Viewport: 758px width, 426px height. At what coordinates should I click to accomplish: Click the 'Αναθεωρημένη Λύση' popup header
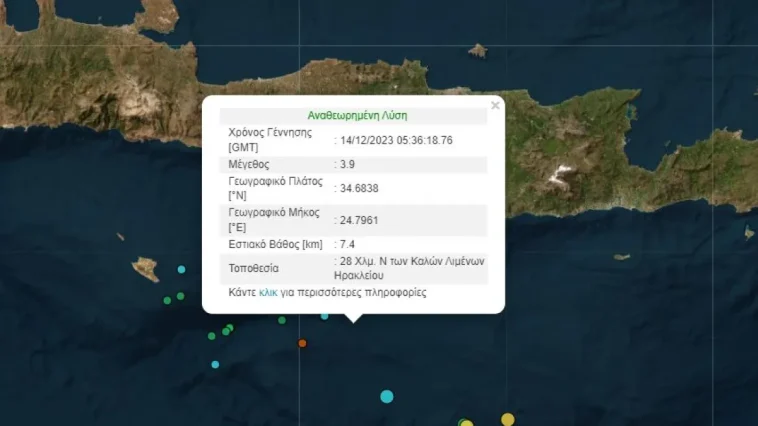[x=357, y=115]
